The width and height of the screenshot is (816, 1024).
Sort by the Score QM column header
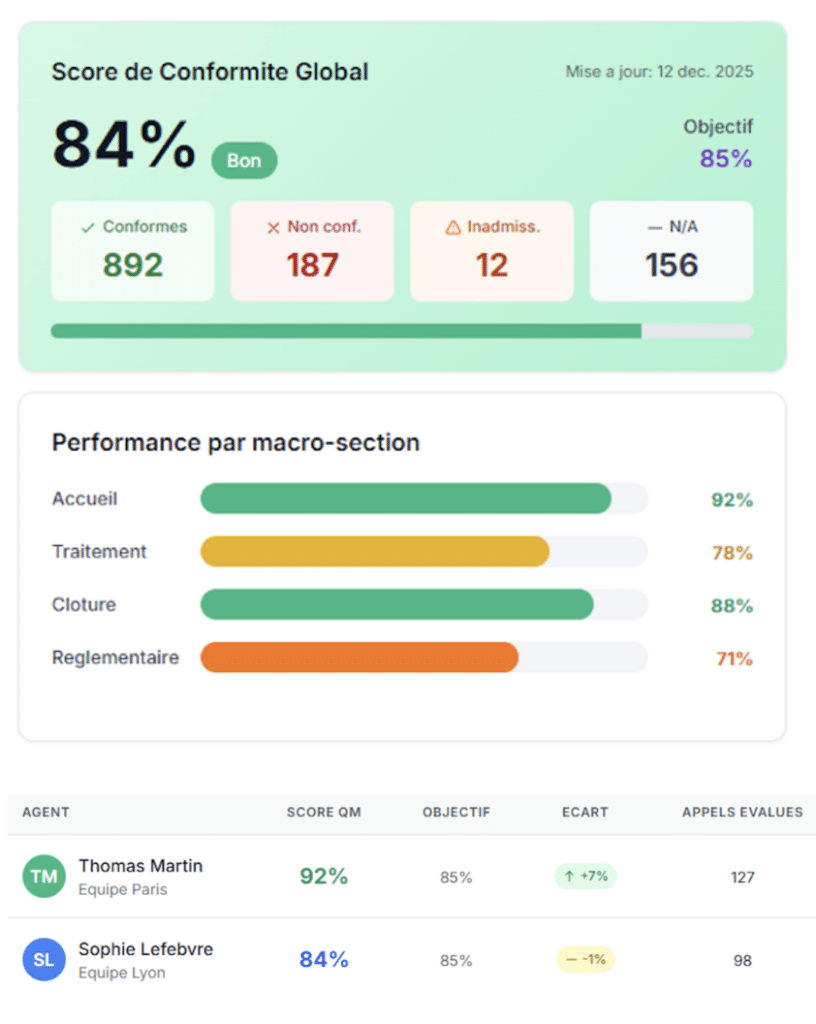pos(324,812)
